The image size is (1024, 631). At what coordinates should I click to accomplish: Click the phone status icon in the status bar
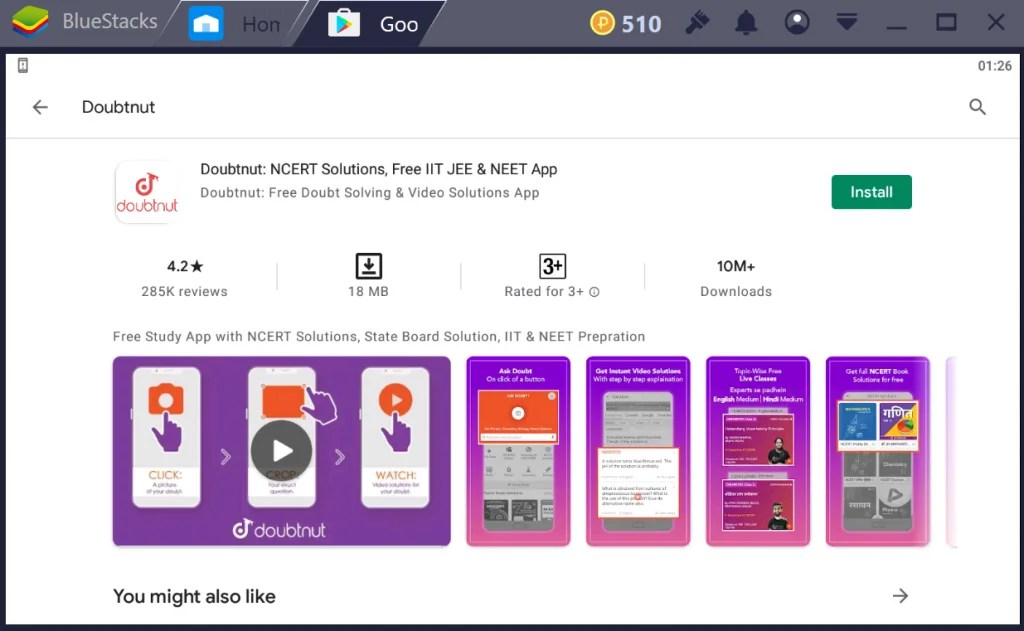23,65
